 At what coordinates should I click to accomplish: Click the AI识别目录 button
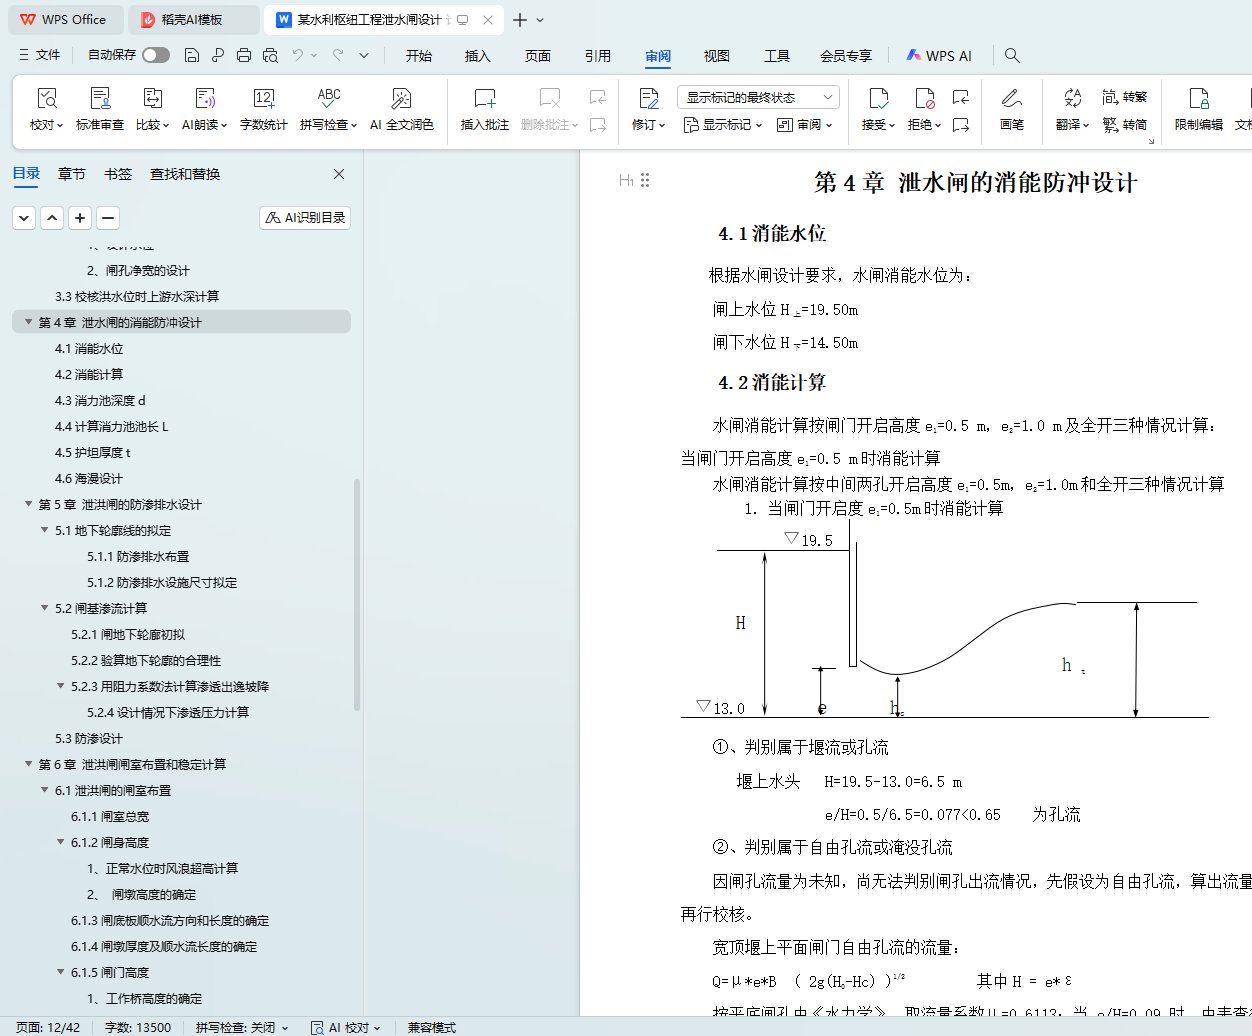click(x=305, y=218)
